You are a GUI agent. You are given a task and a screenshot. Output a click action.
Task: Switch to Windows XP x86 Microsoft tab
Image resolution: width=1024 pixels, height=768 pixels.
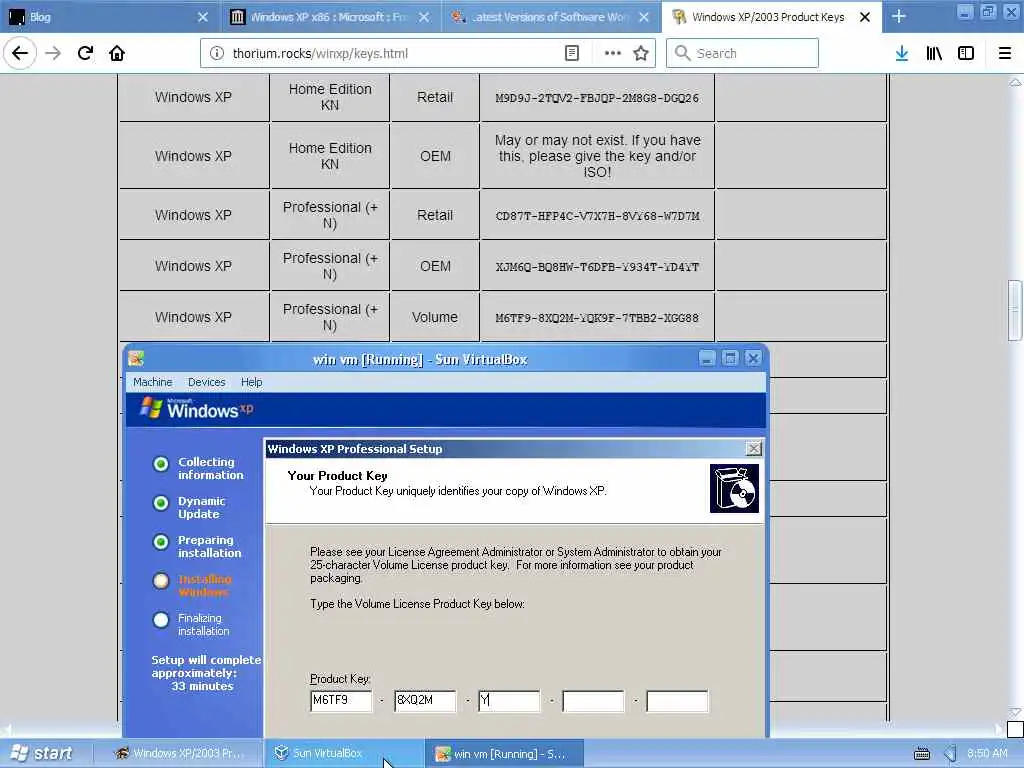(x=329, y=17)
